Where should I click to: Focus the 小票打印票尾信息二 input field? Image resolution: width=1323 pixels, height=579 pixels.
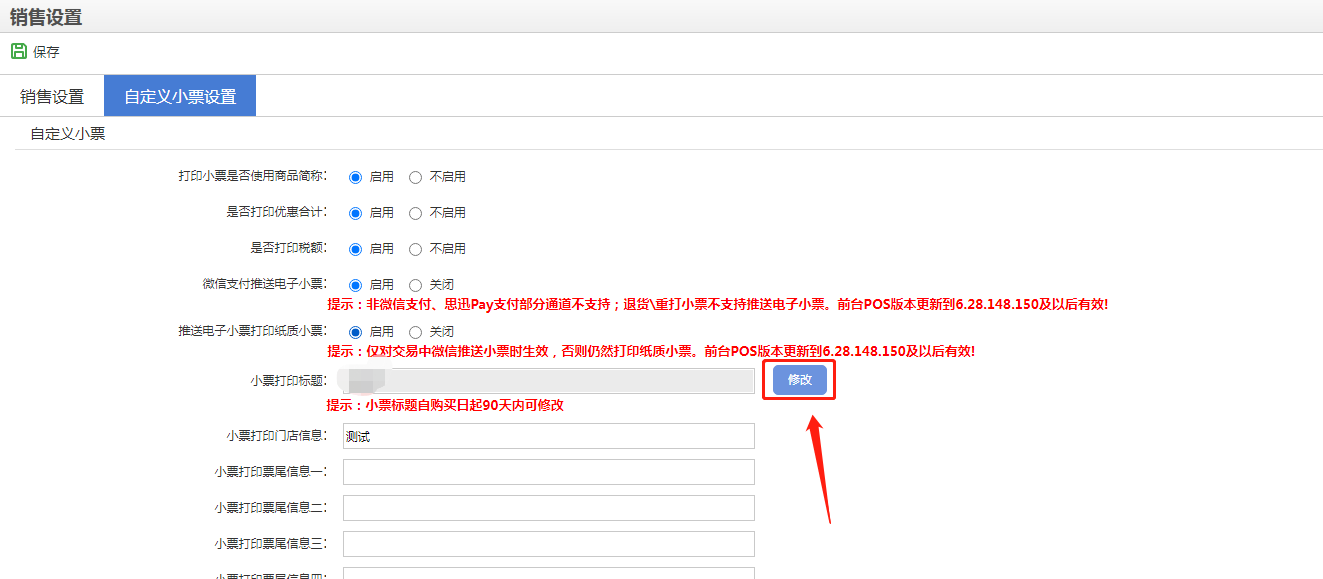[x=548, y=508]
